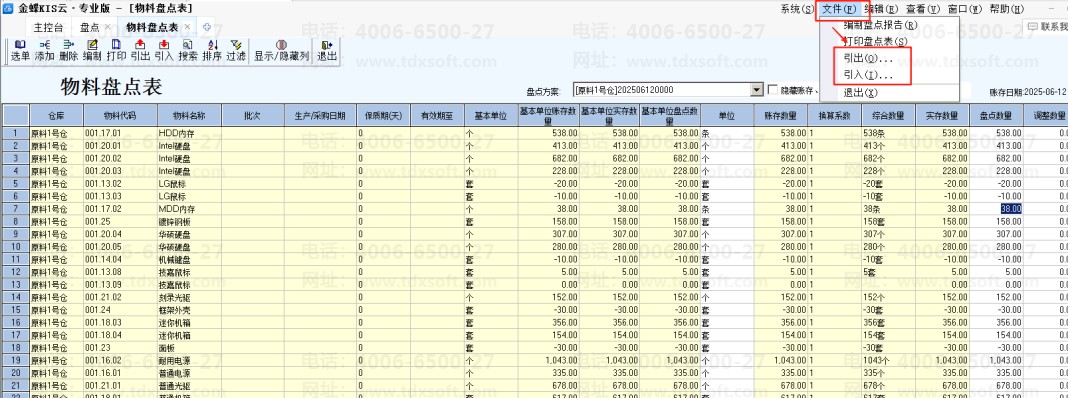Click the 换算系数 column header

834,116
